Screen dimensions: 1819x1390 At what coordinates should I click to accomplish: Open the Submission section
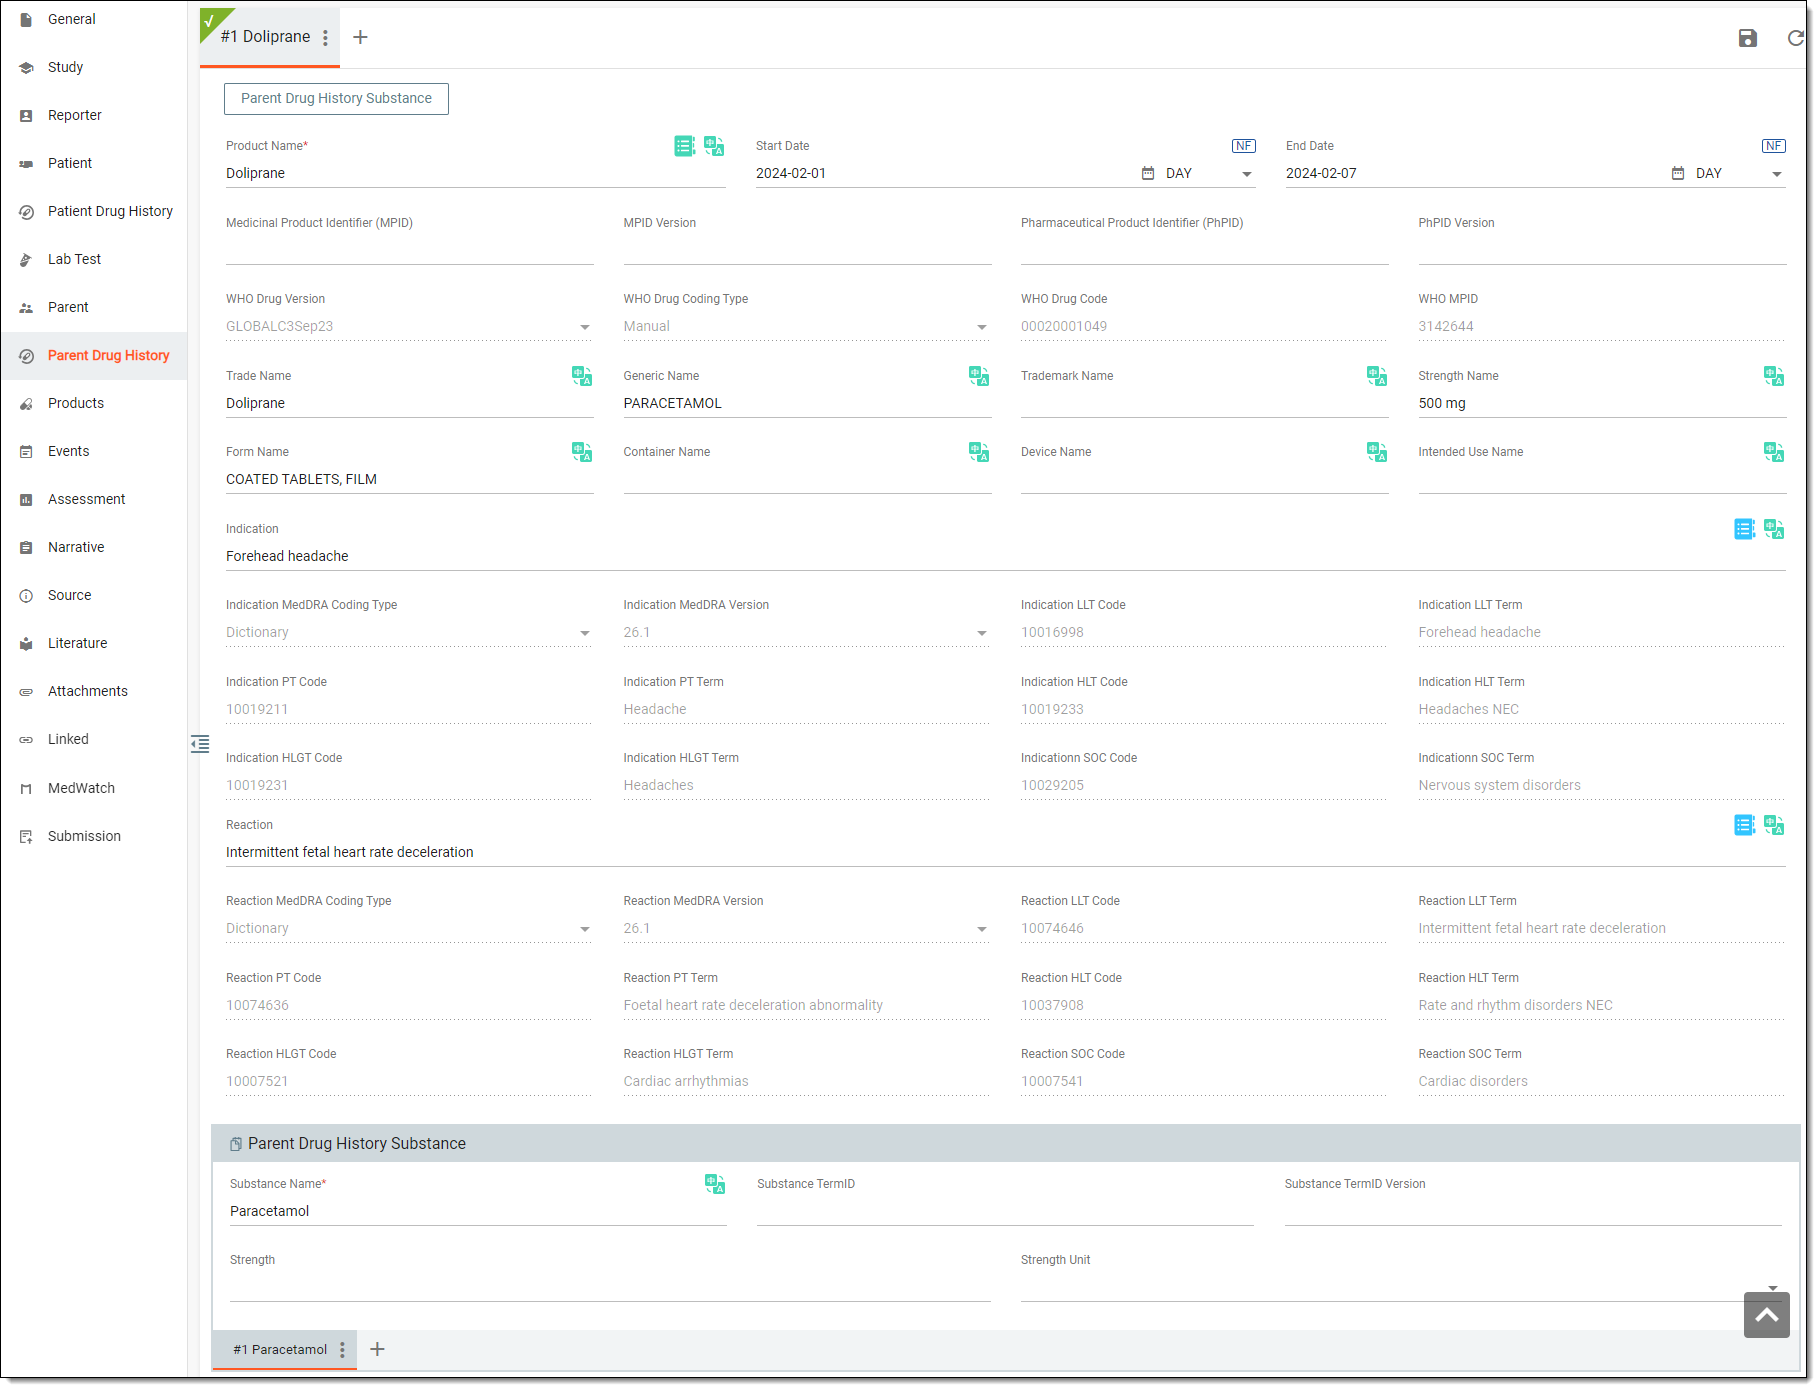coord(94,836)
